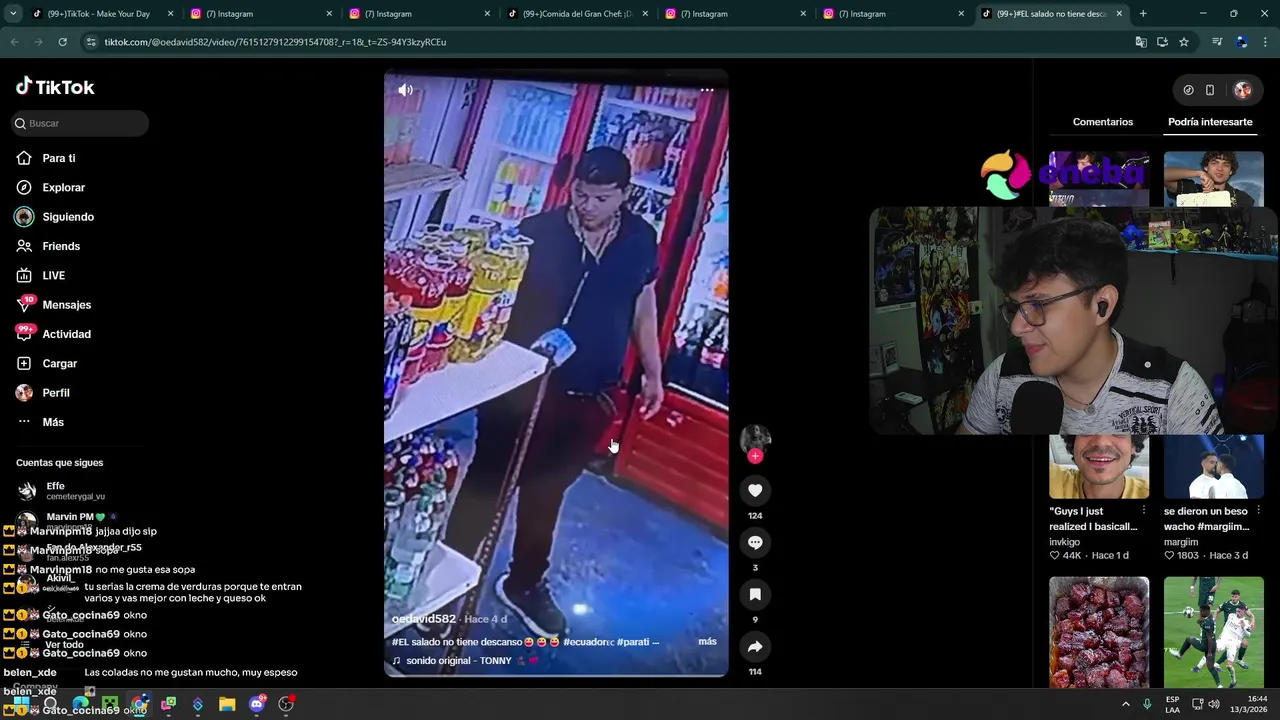Go to the Para ti feed

pos(59,158)
